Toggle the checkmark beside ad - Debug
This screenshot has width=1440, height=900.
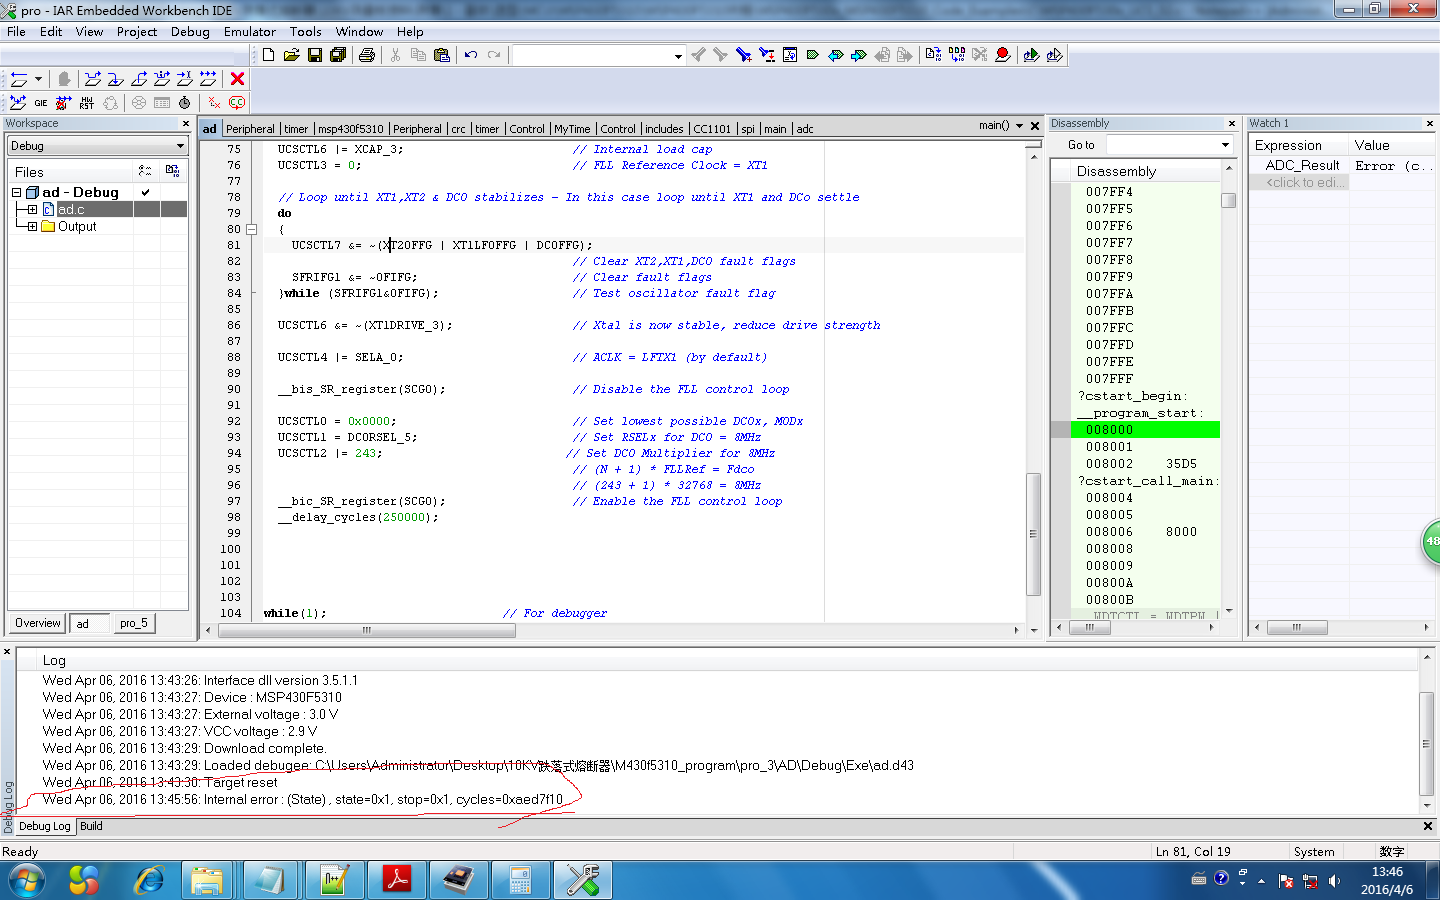pyautogui.click(x=146, y=192)
